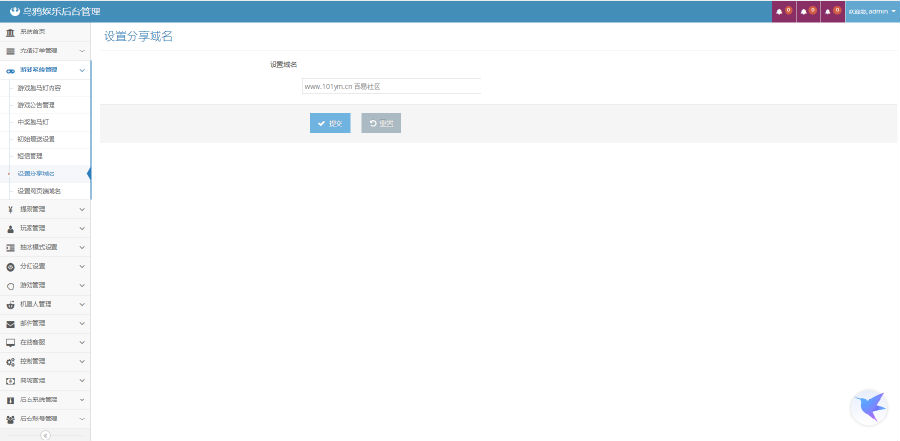Click the blue bird floating icon
The image size is (900, 441).
[868, 406]
